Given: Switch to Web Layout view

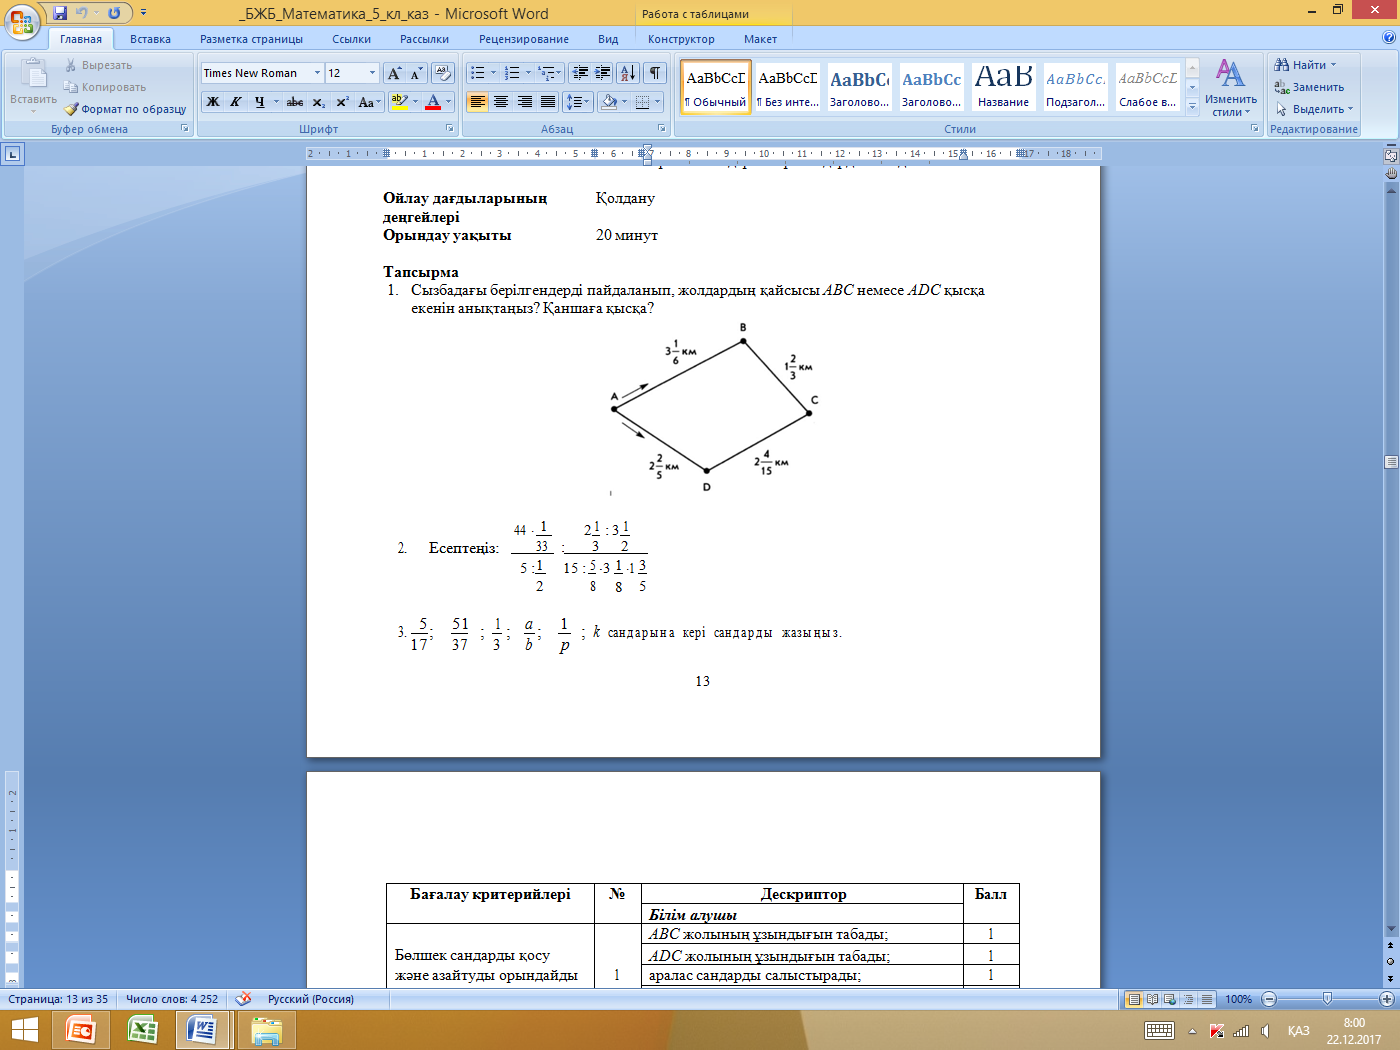Looking at the screenshot, I should click(x=1170, y=999).
